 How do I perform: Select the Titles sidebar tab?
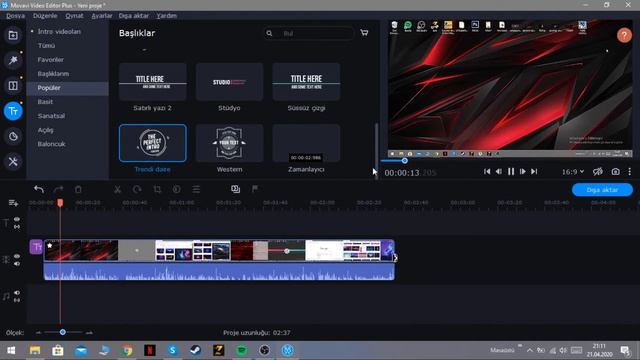point(13,111)
